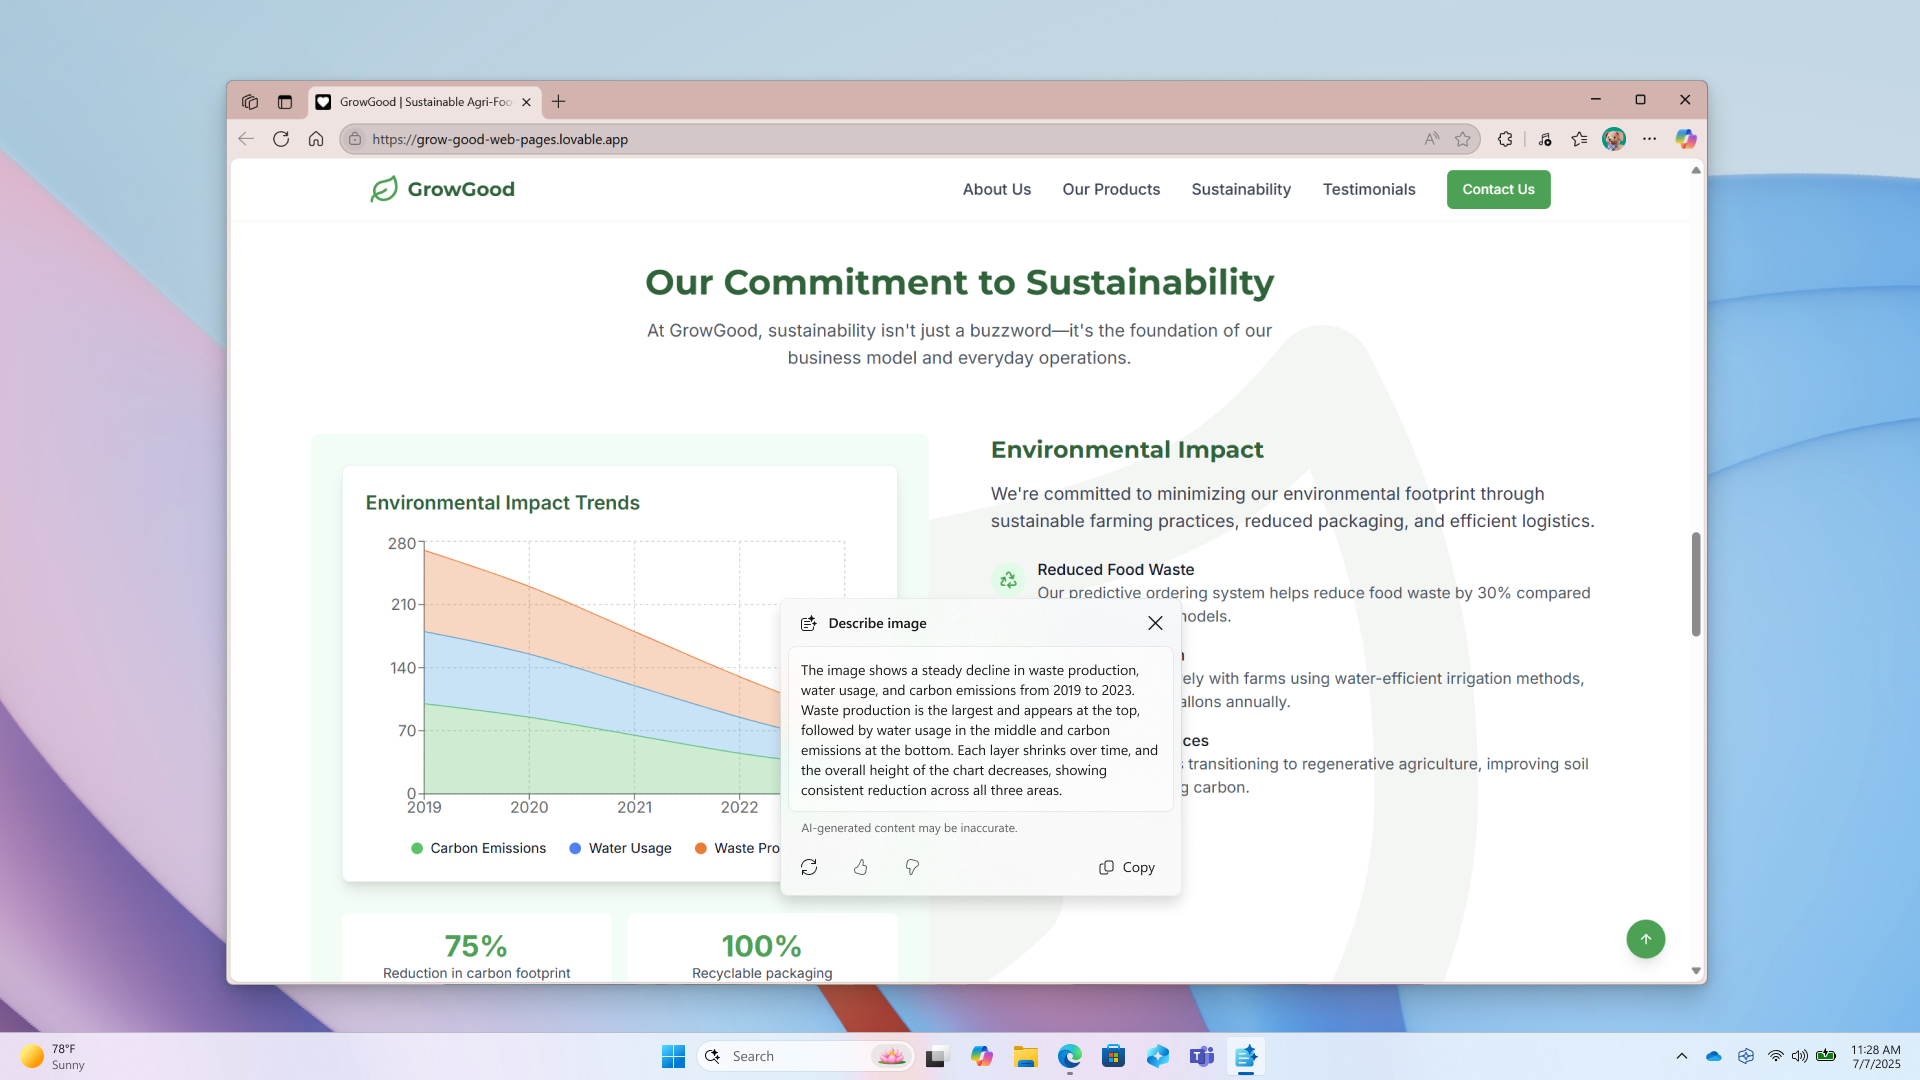This screenshot has width=1920, height=1080.
Task: Open the Sustainability nav menu item
Action: (x=1240, y=189)
